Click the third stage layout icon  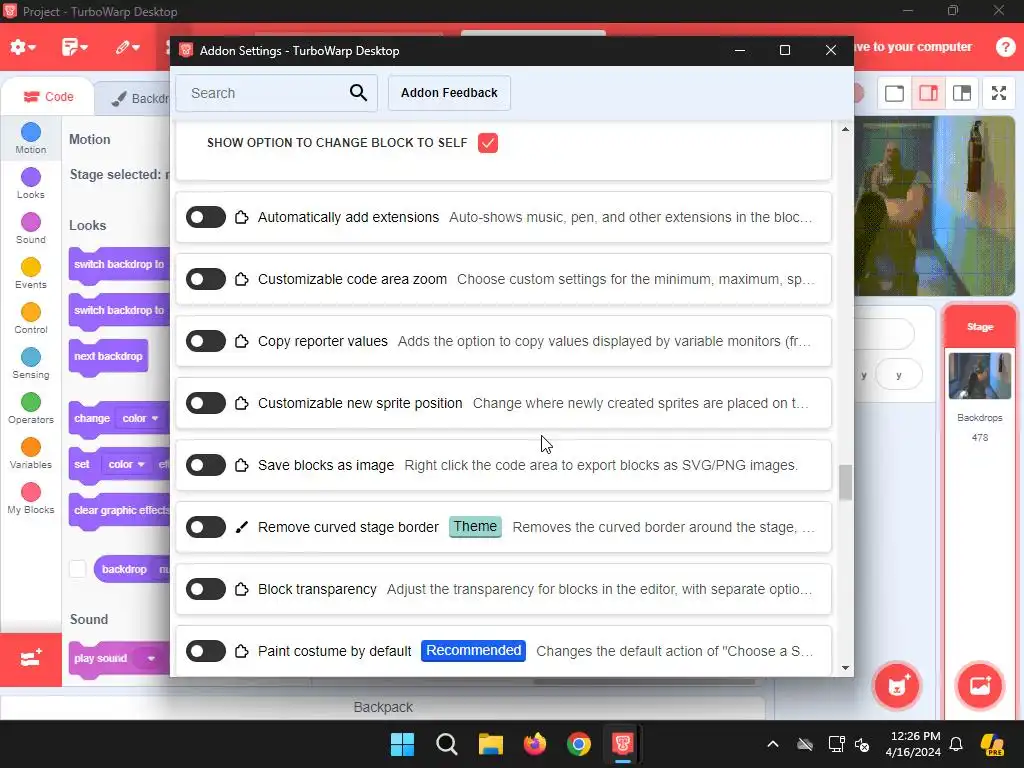pos(962,93)
